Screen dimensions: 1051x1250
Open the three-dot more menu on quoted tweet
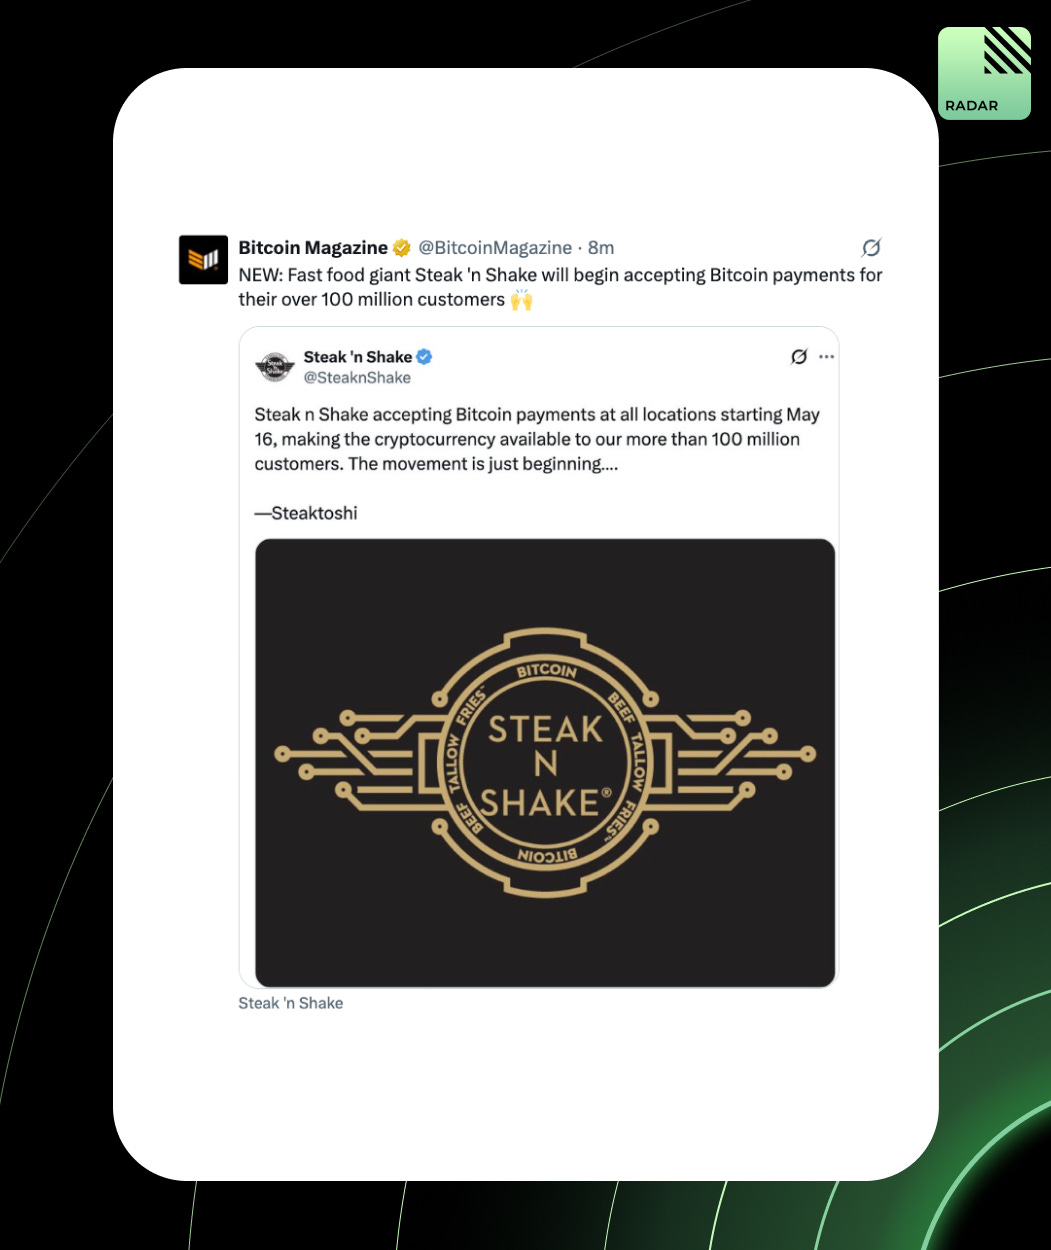826,357
